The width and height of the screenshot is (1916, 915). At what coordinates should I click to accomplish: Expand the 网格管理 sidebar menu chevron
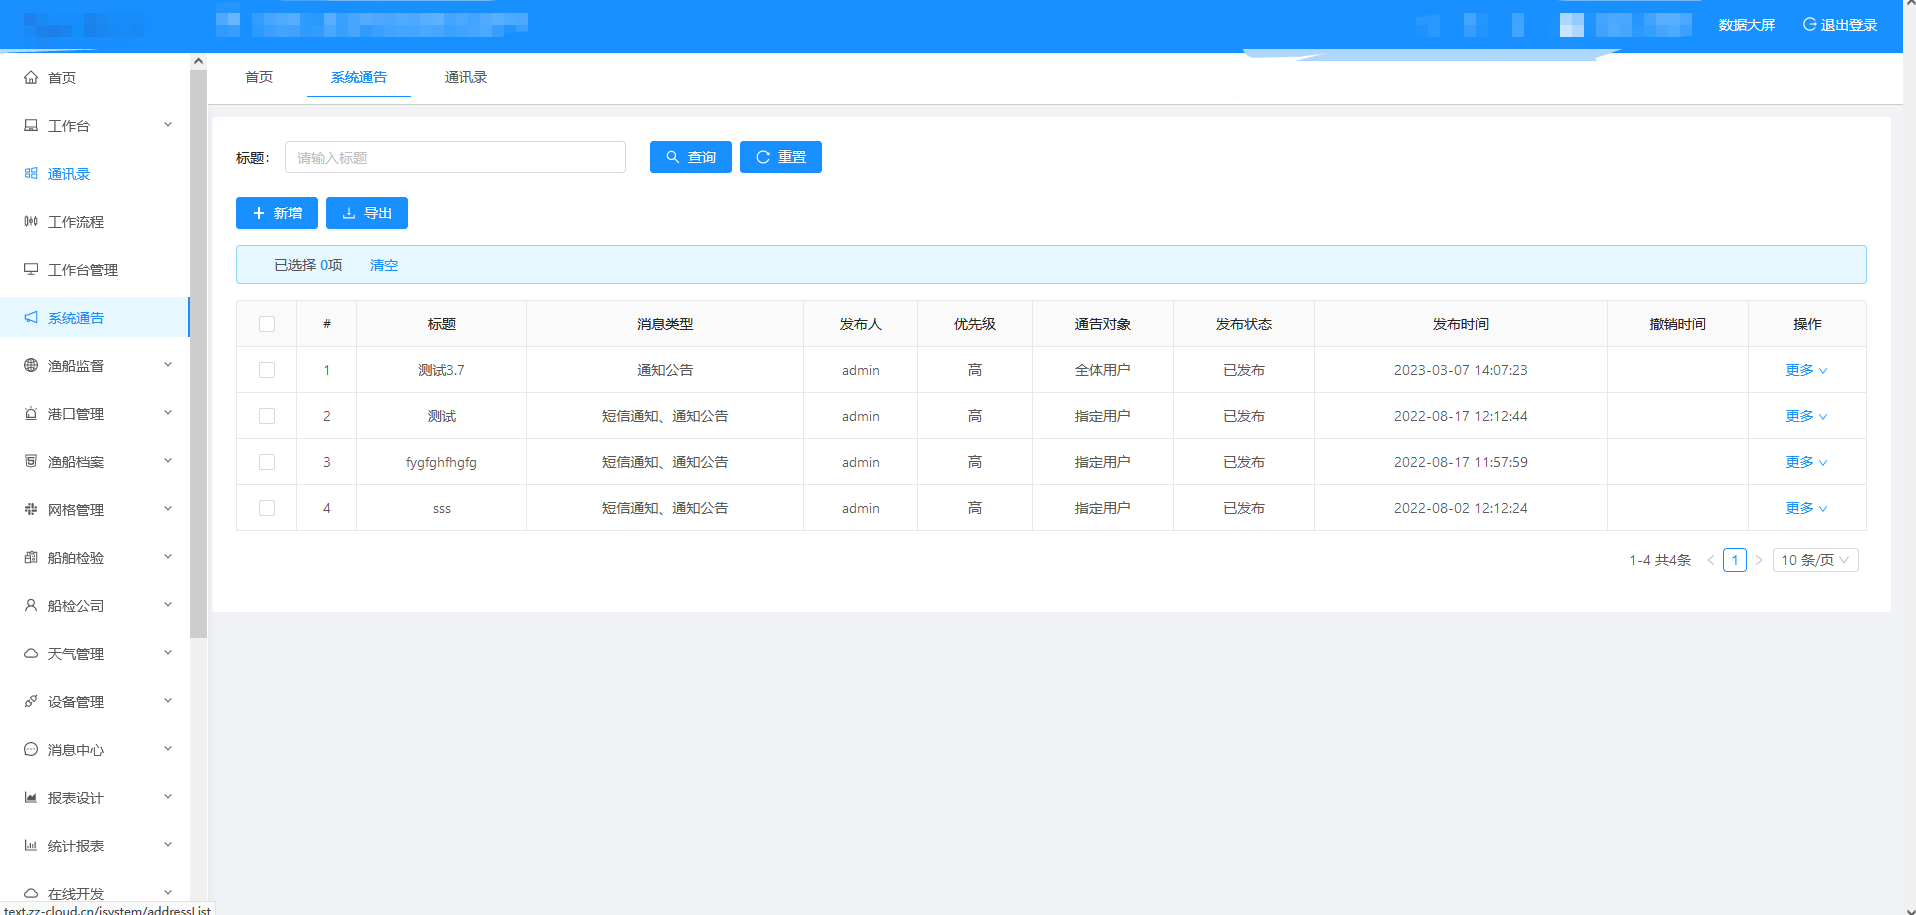[x=168, y=509]
